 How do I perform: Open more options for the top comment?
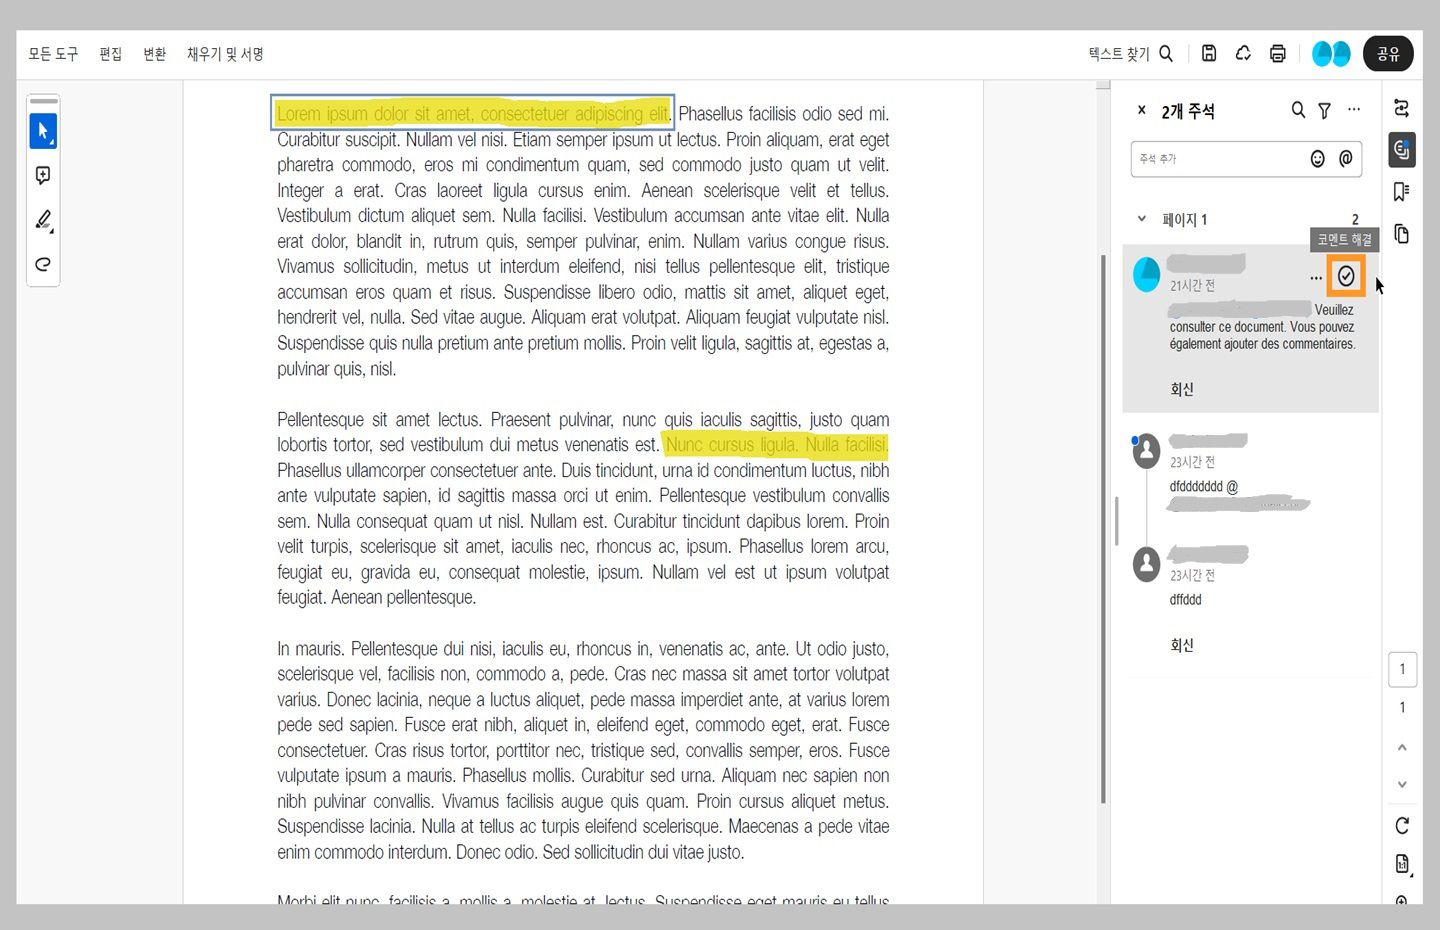point(1316,278)
